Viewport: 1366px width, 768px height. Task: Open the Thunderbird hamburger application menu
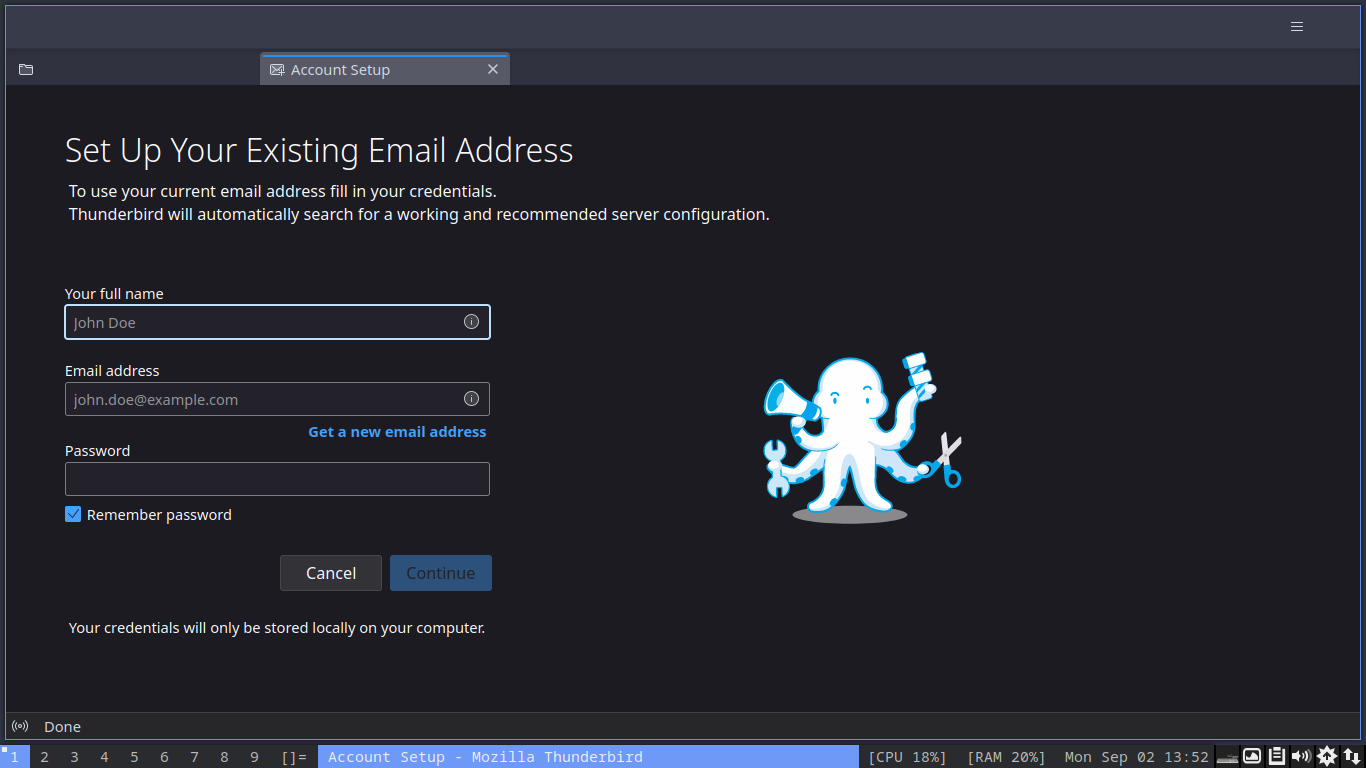pyautogui.click(x=1297, y=27)
